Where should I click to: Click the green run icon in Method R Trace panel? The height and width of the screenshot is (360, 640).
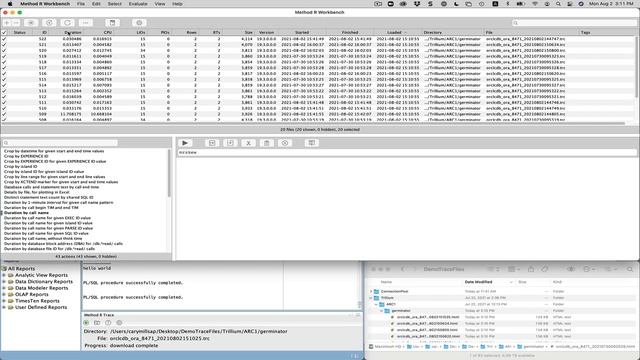[86, 322]
